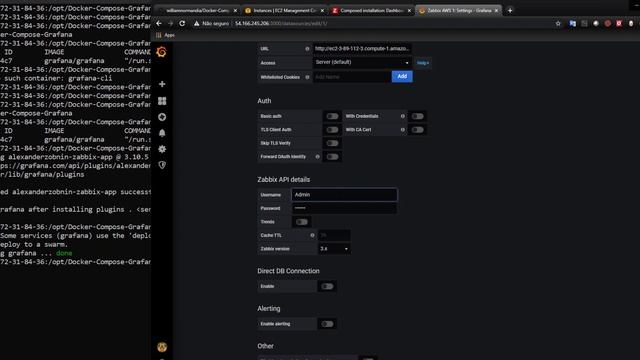Click the Help link next to Access

point(423,63)
